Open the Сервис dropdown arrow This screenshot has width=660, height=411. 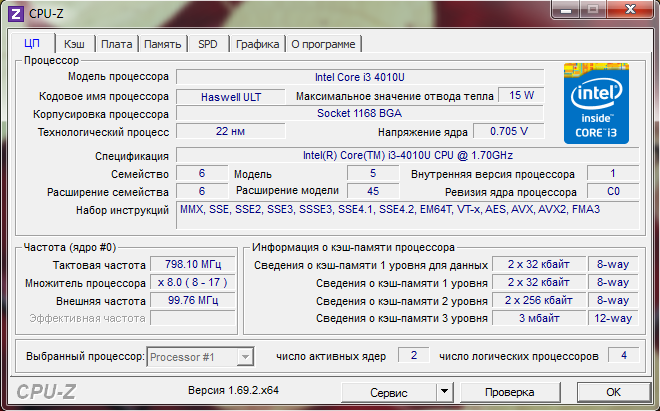pyautogui.click(x=444, y=392)
